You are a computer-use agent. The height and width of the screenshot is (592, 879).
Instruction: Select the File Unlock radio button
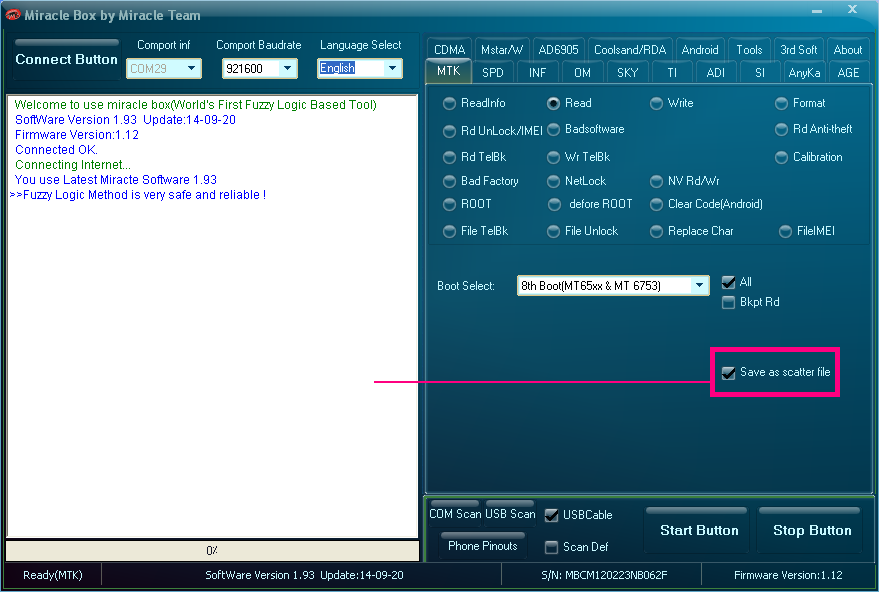[553, 232]
